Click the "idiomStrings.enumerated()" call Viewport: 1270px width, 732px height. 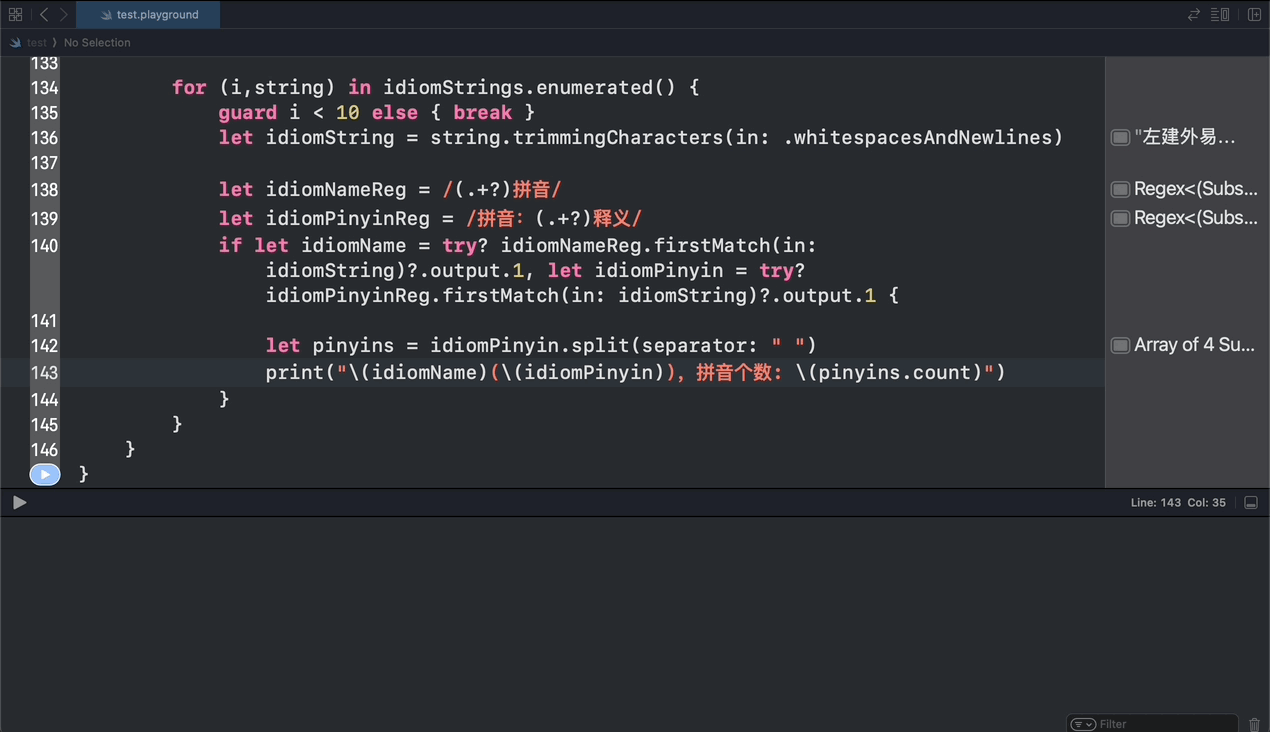530,87
